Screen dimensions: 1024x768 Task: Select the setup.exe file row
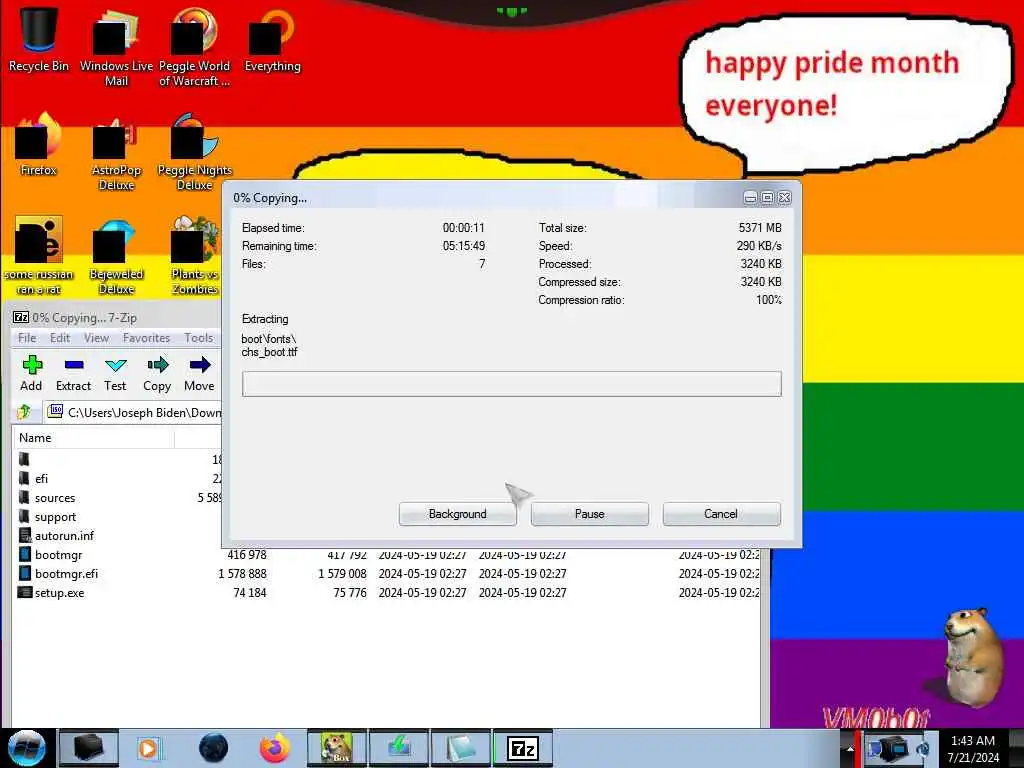pos(387,592)
